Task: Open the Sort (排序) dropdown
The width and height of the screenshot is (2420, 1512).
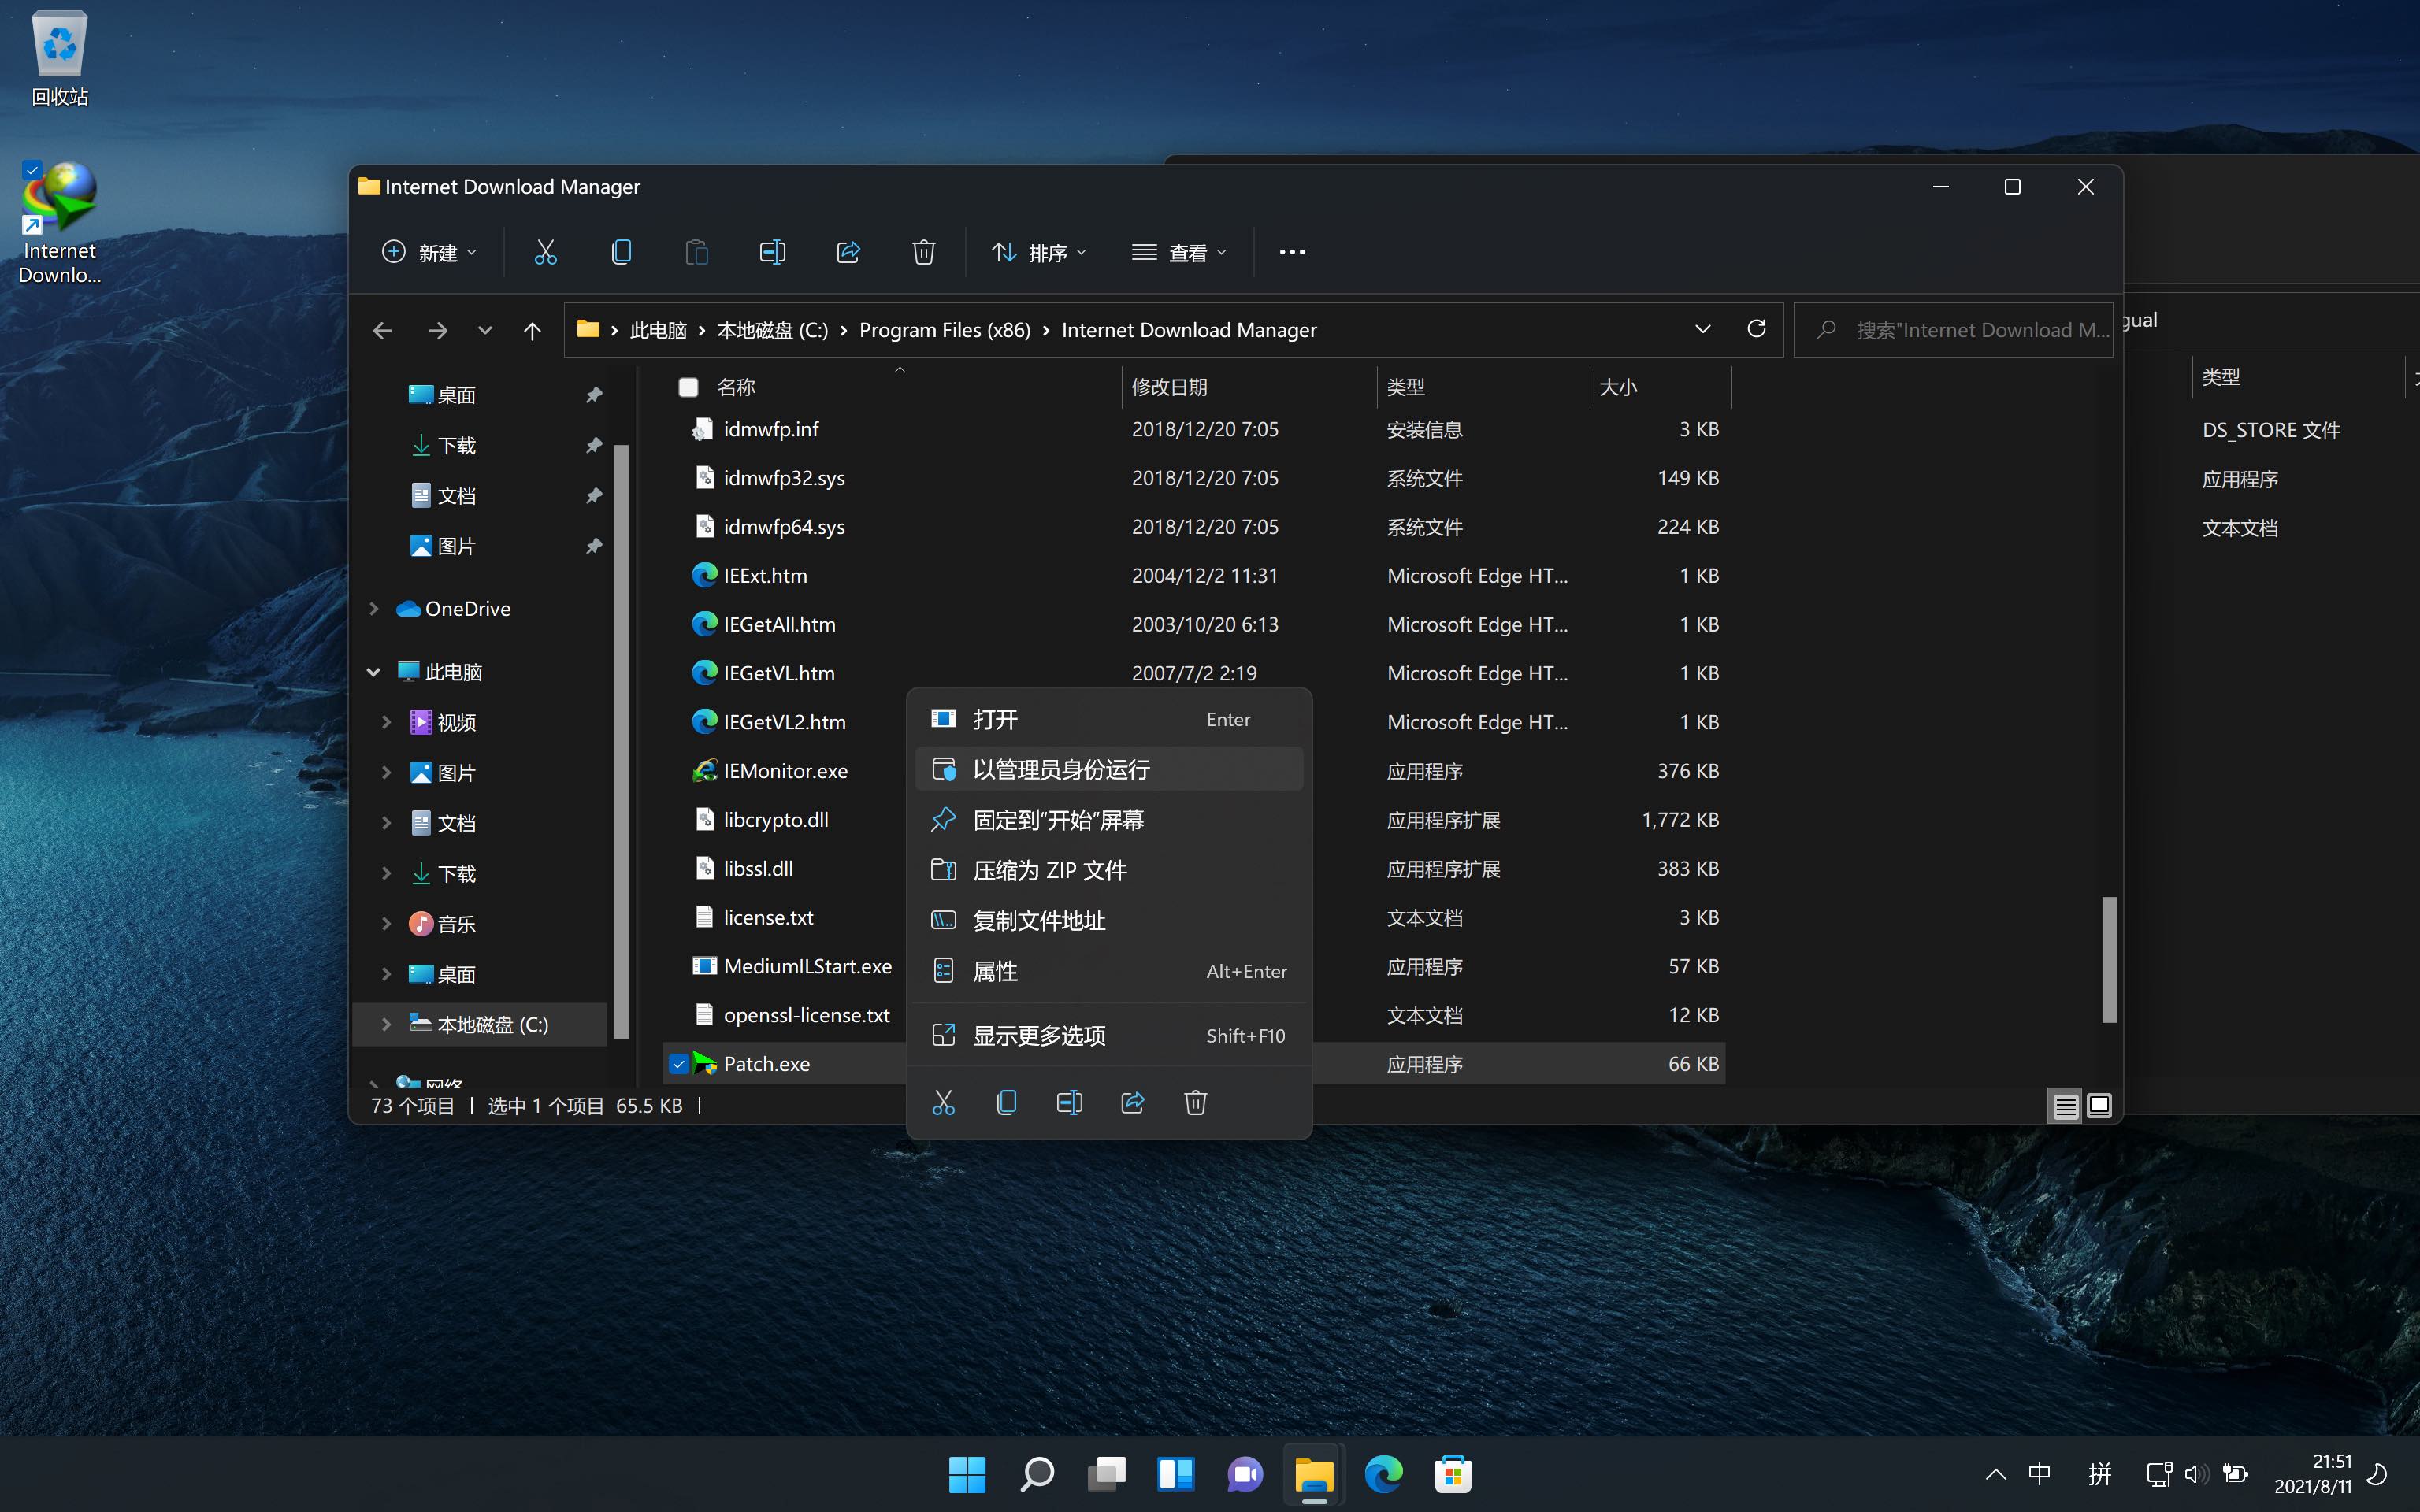Action: pyautogui.click(x=1038, y=252)
